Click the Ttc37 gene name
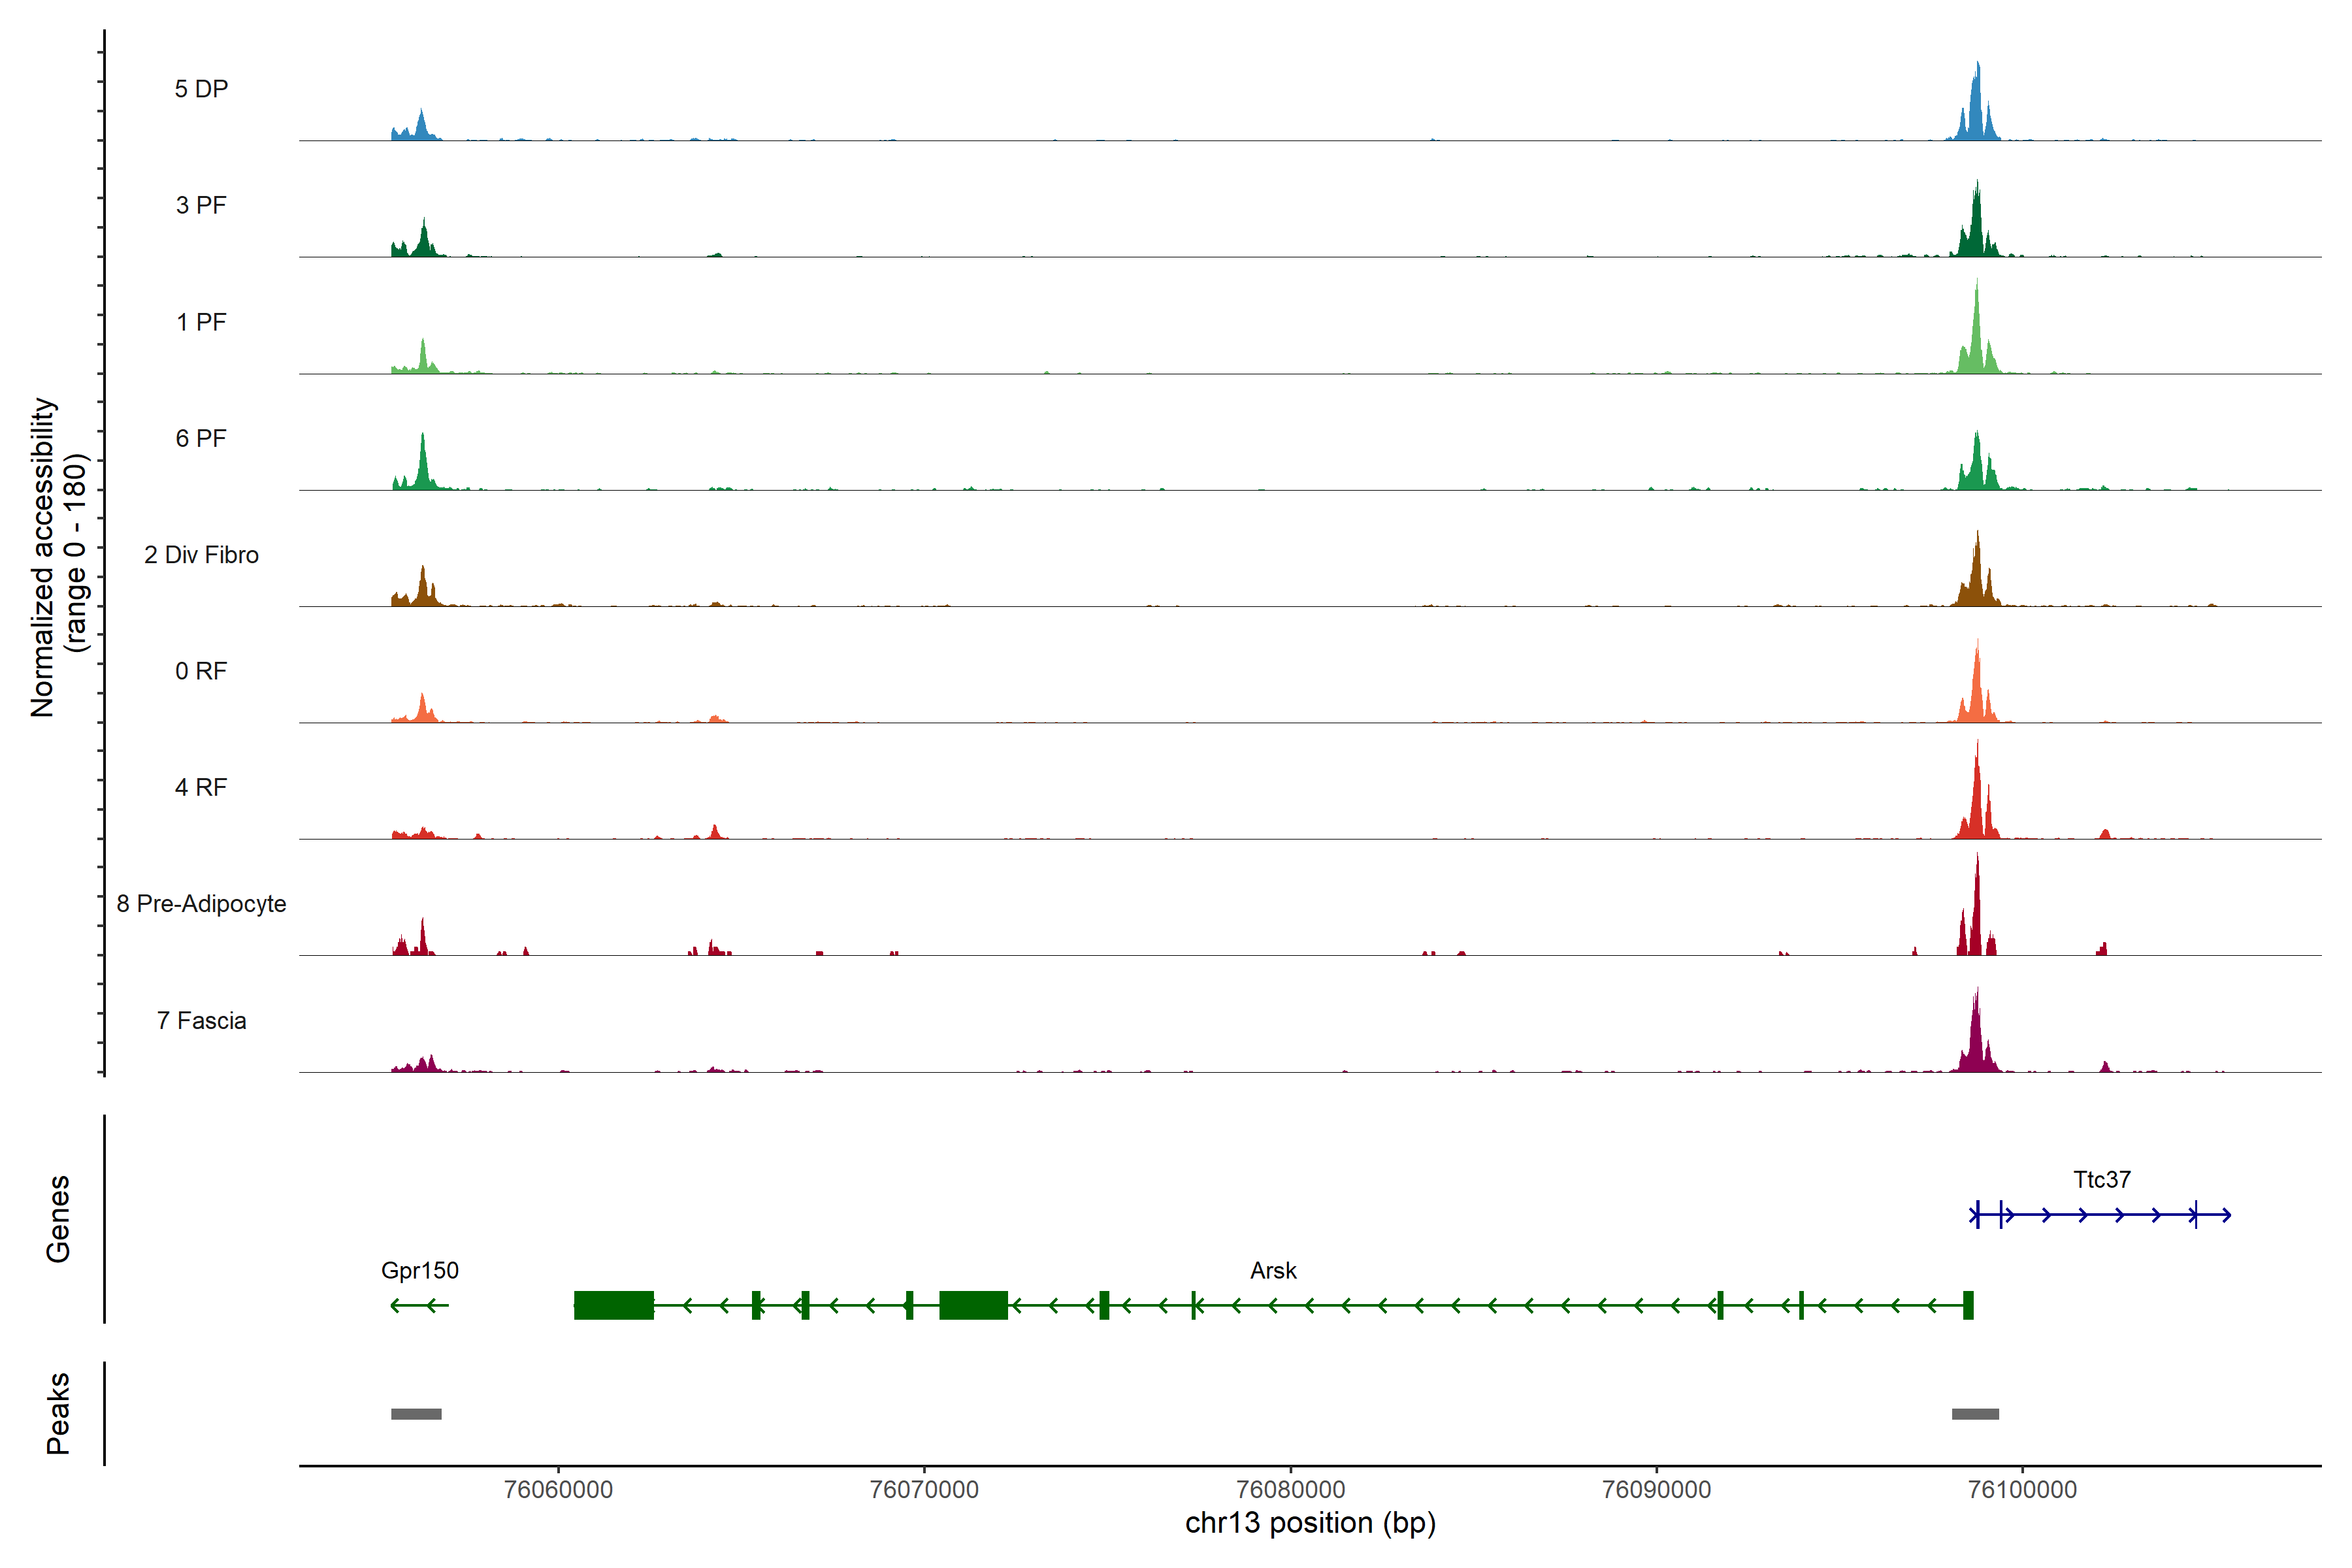The image size is (2352, 1568). pyautogui.click(x=2101, y=1180)
